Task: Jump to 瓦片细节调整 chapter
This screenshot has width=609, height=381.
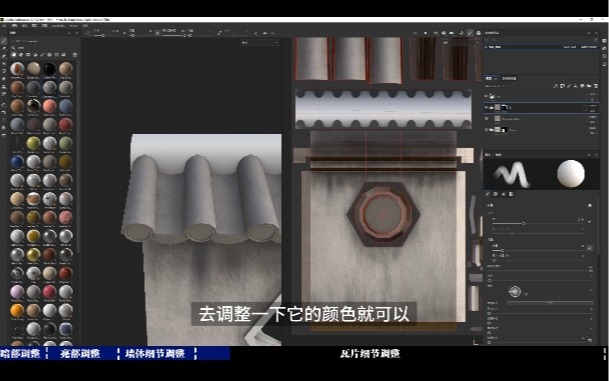Action: (x=370, y=353)
